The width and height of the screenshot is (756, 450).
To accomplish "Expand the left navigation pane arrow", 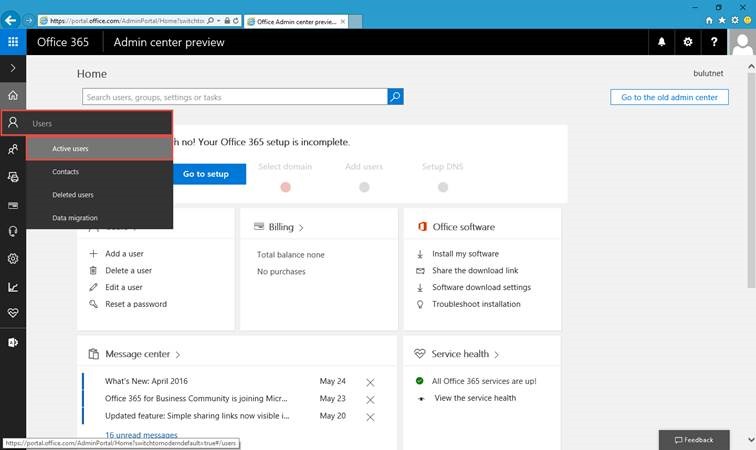I will point(13,68).
